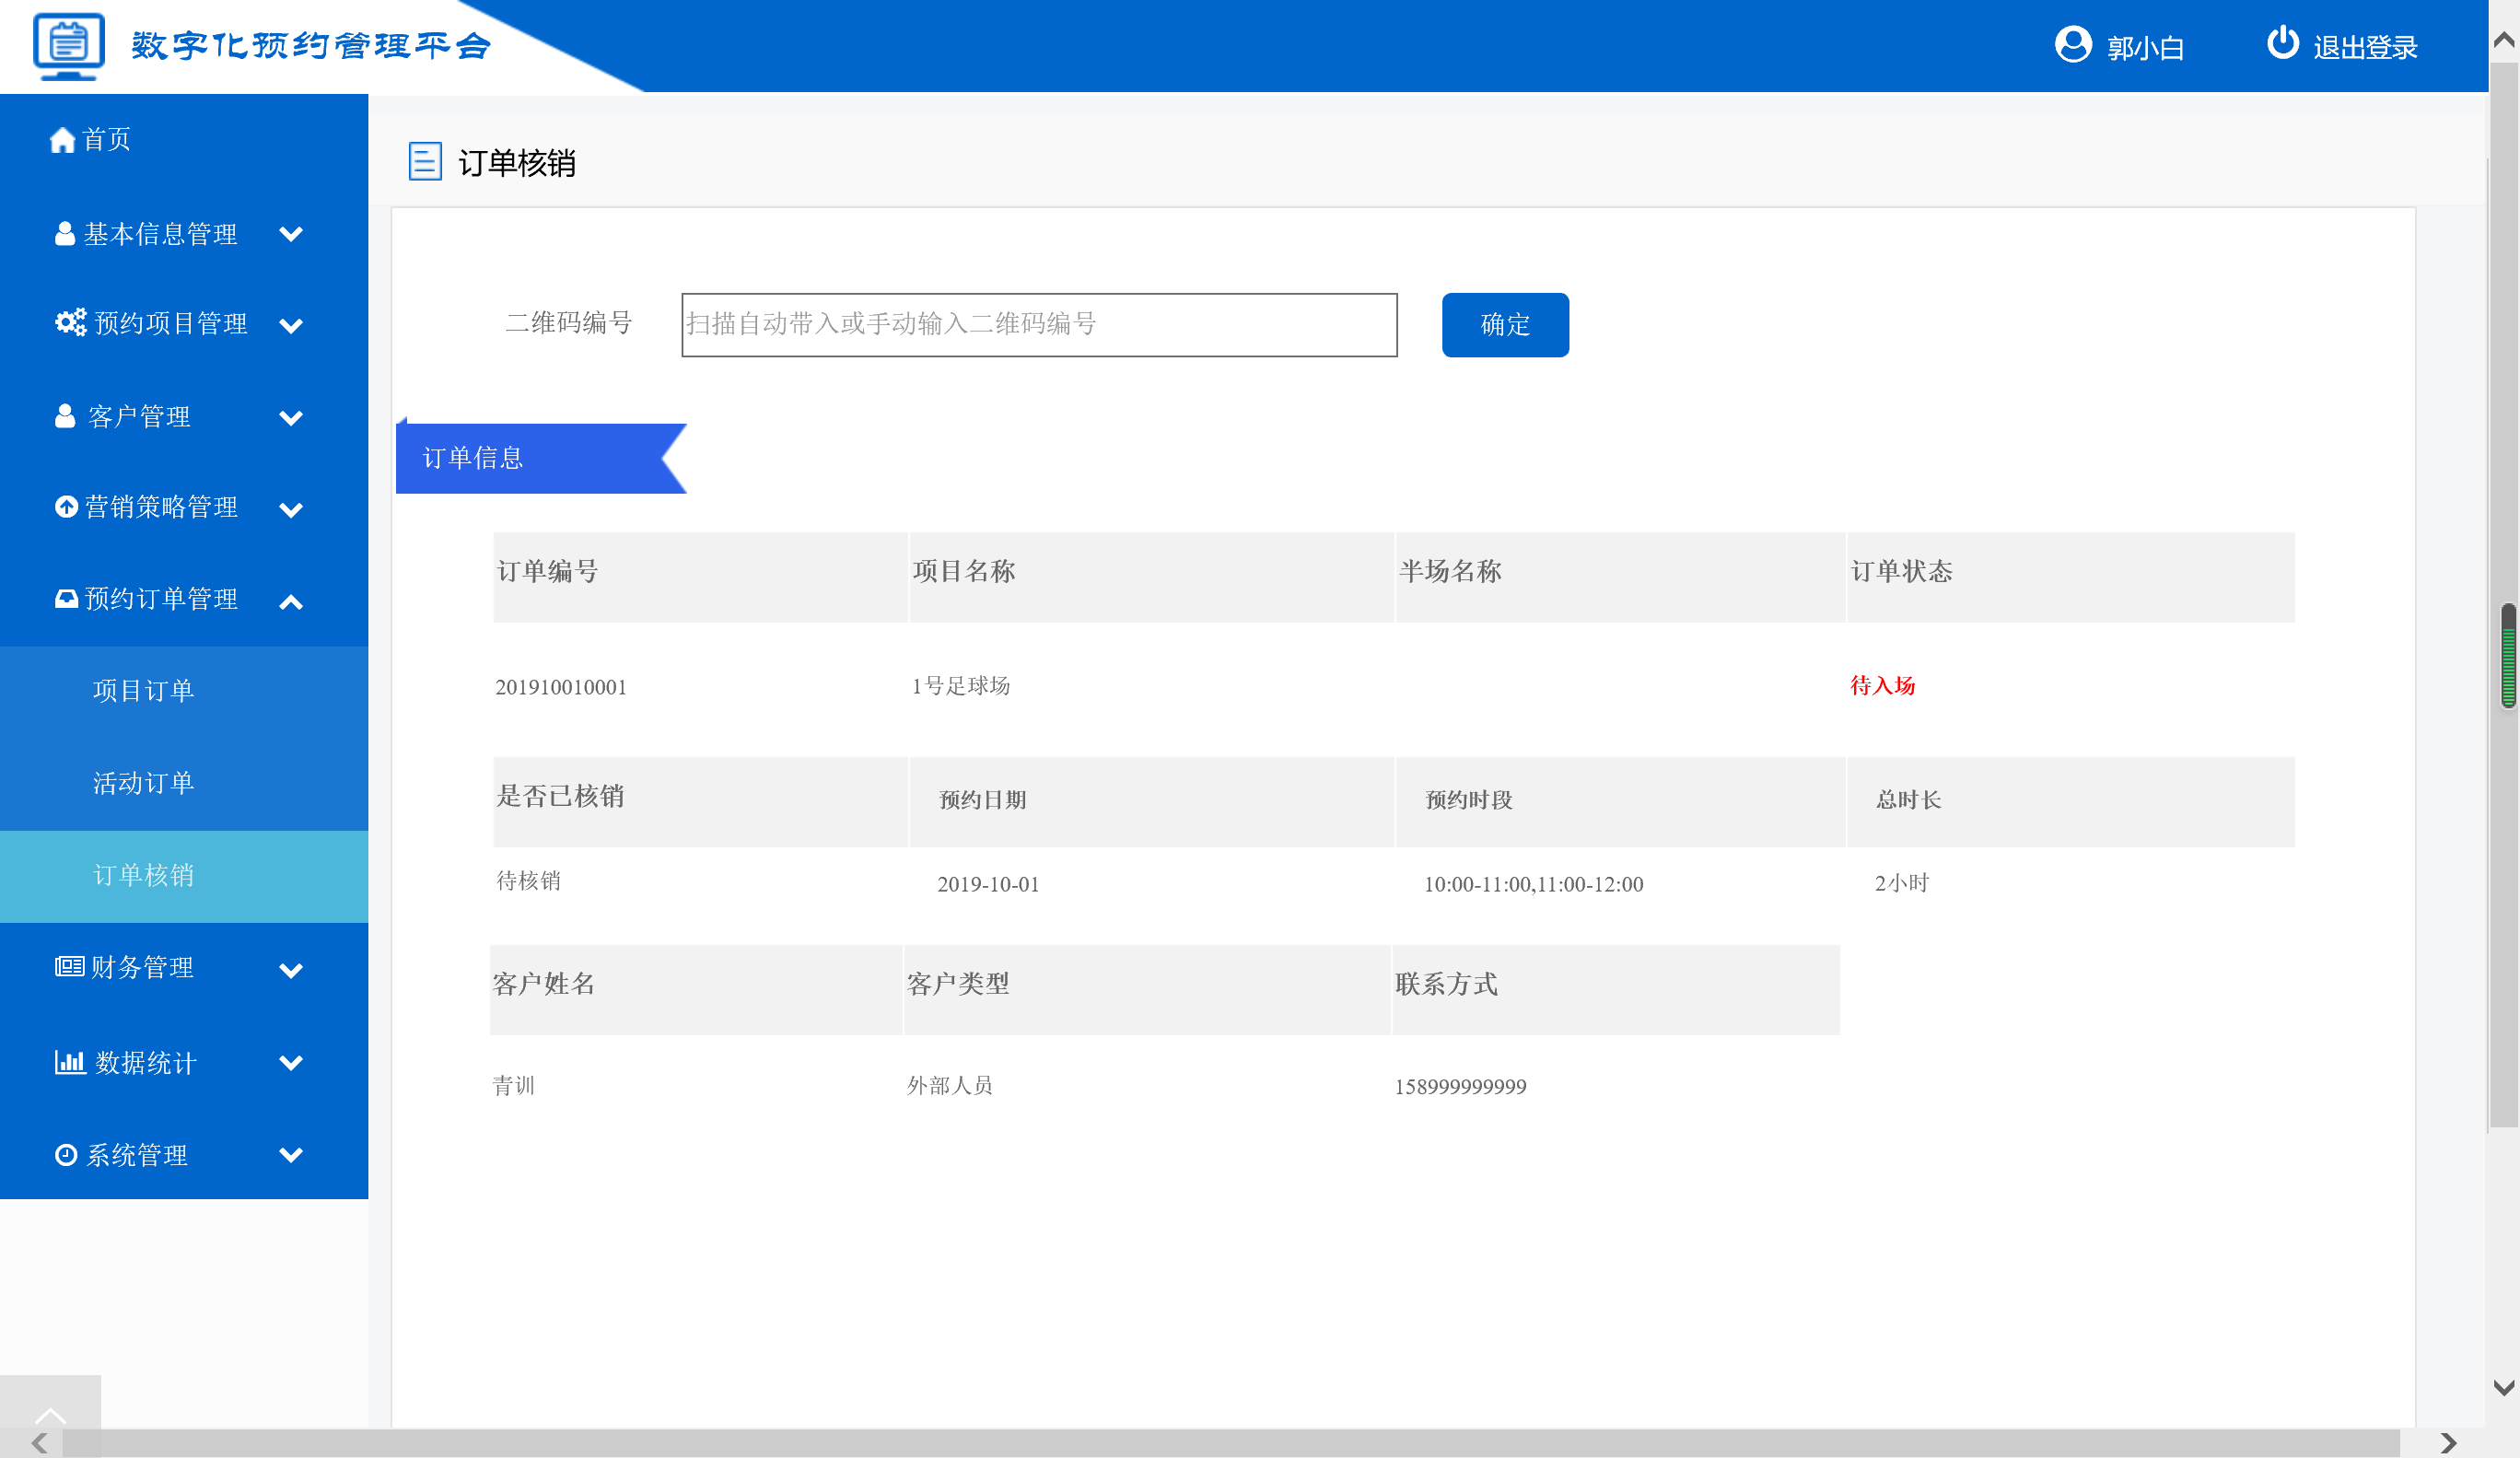The image size is (2520, 1458).
Task: Click the newspaper icon for 财务管理
Action: click(69, 966)
